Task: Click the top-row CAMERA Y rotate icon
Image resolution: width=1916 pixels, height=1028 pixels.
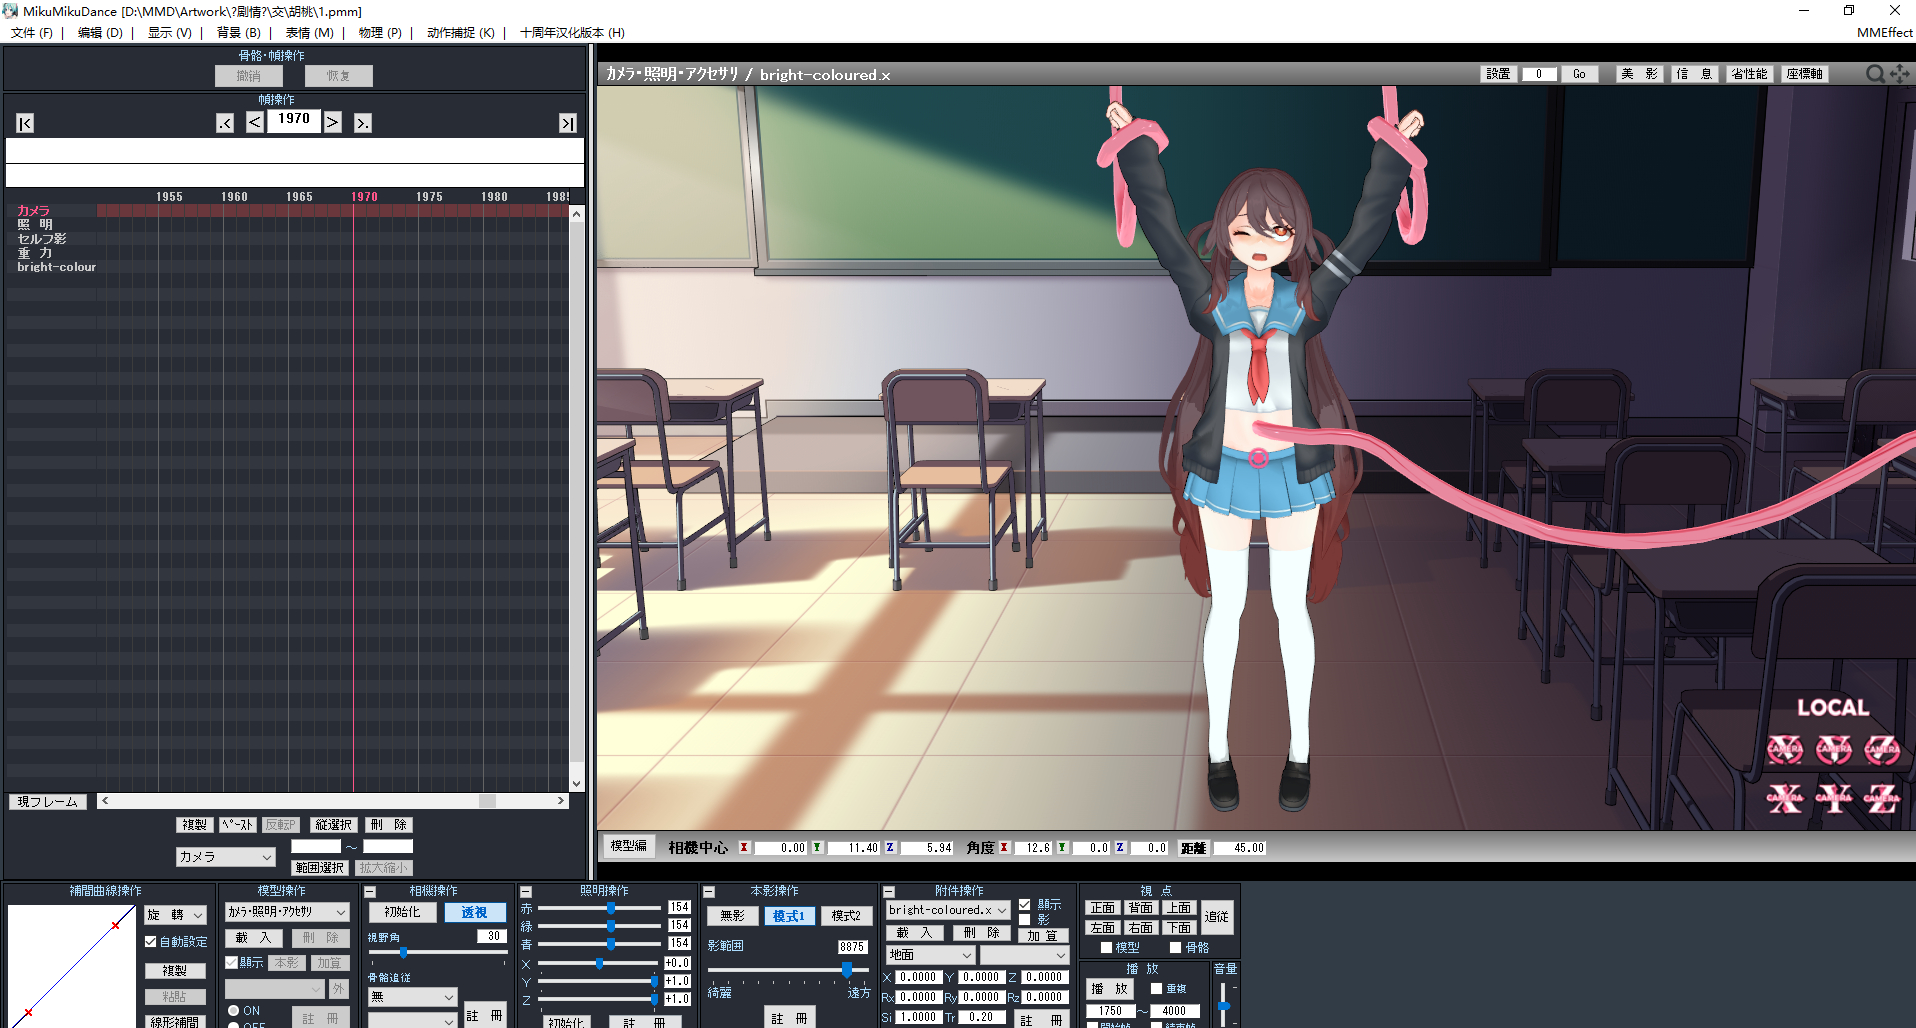Action: (x=1834, y=749)
